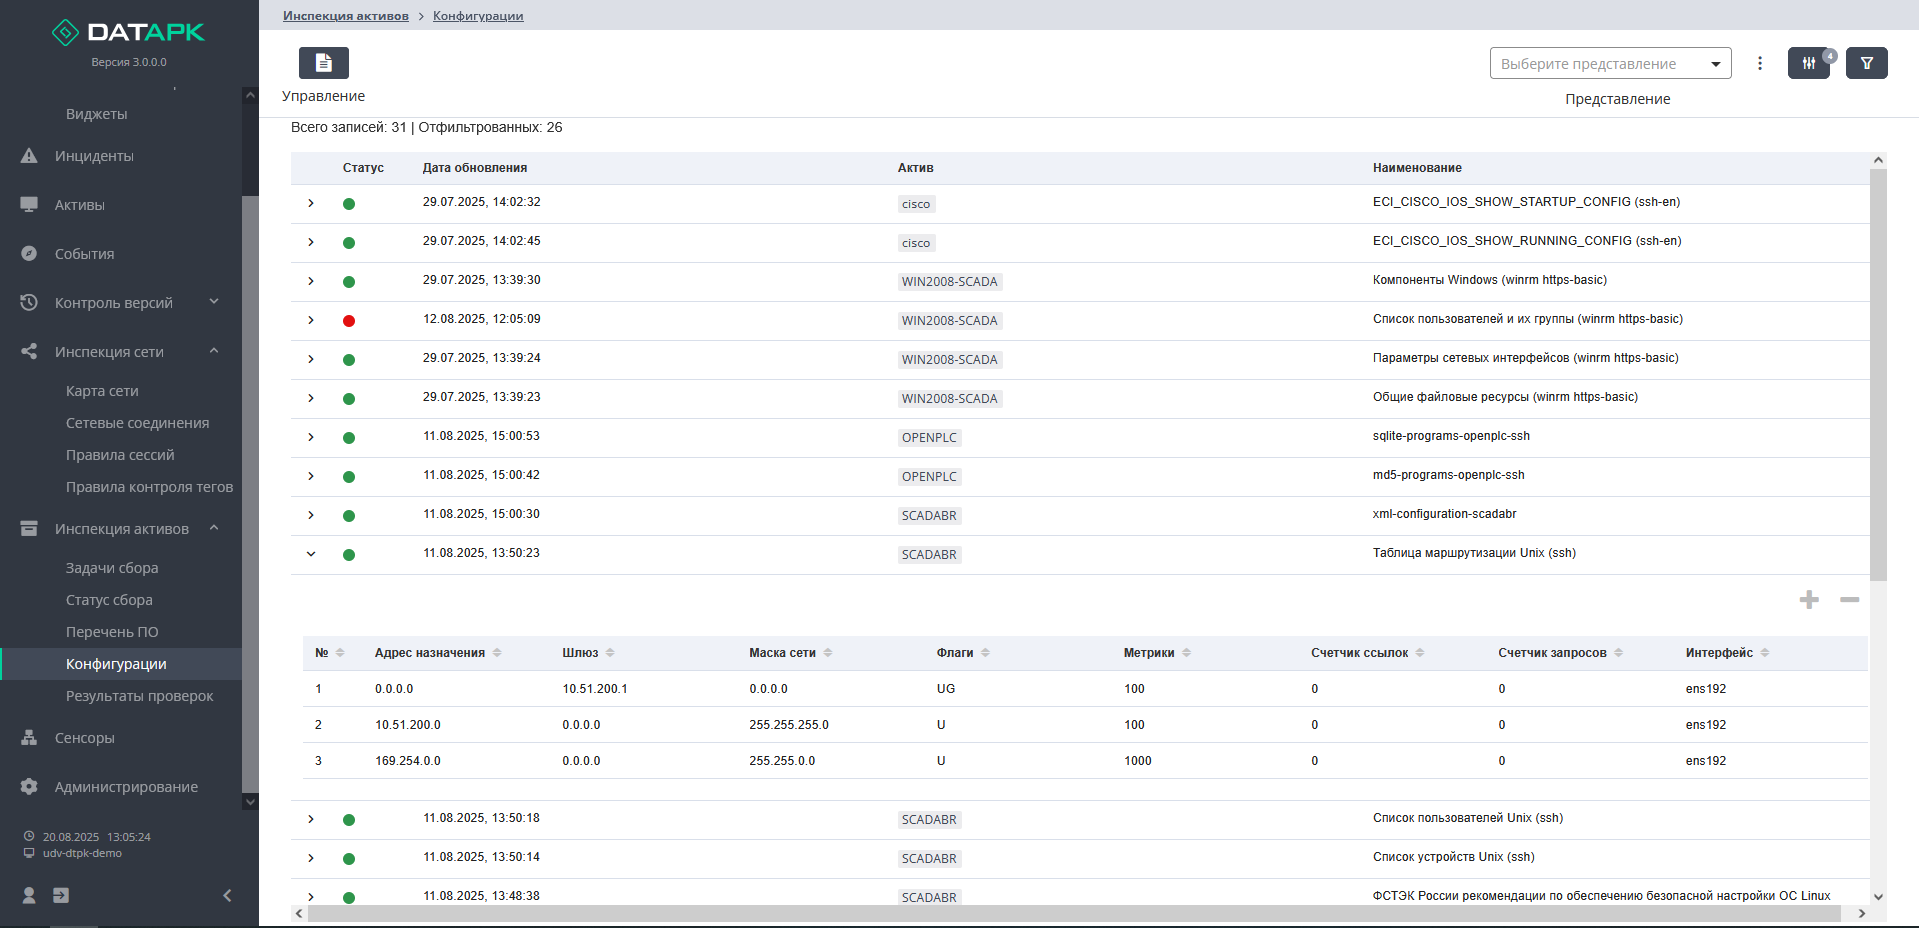The image size is (1919, 928).
Task: Click the Администрирование gear icon
Action: 29,787
